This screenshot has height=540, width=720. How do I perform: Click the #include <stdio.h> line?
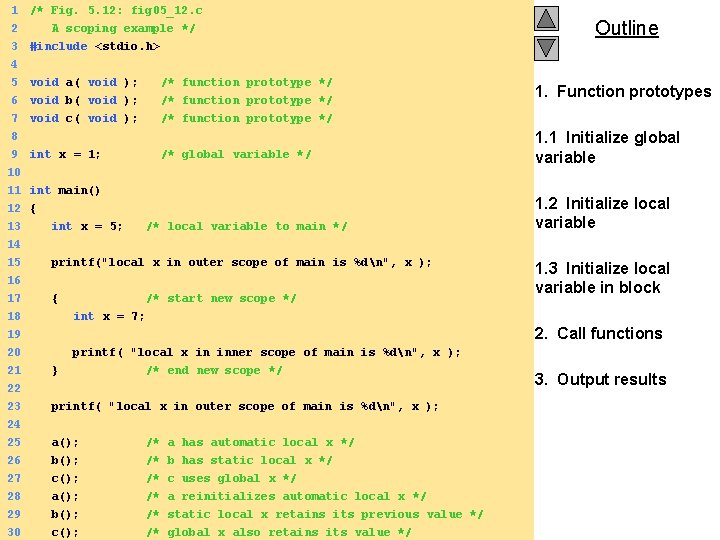pyautogui.click(x=95, y=46)
